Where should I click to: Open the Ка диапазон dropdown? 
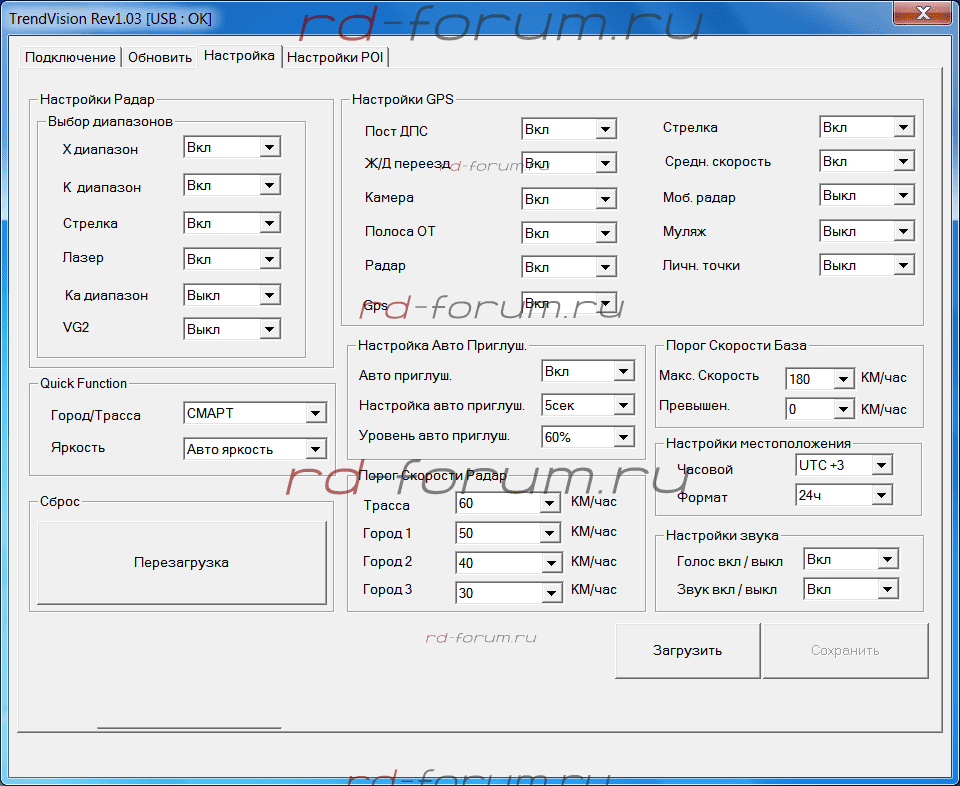tap(232, 295)
